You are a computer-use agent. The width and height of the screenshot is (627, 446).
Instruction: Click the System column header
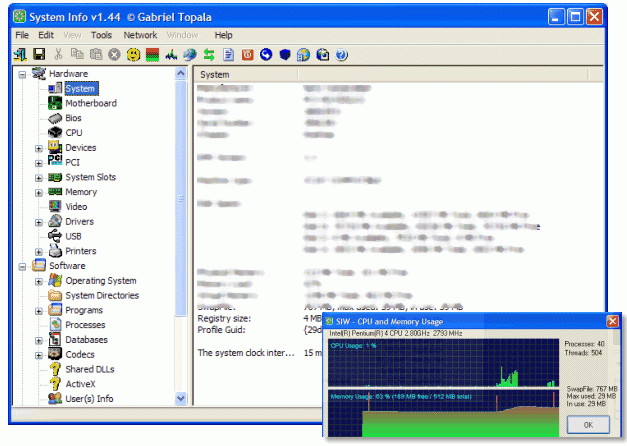pos(246,74)
